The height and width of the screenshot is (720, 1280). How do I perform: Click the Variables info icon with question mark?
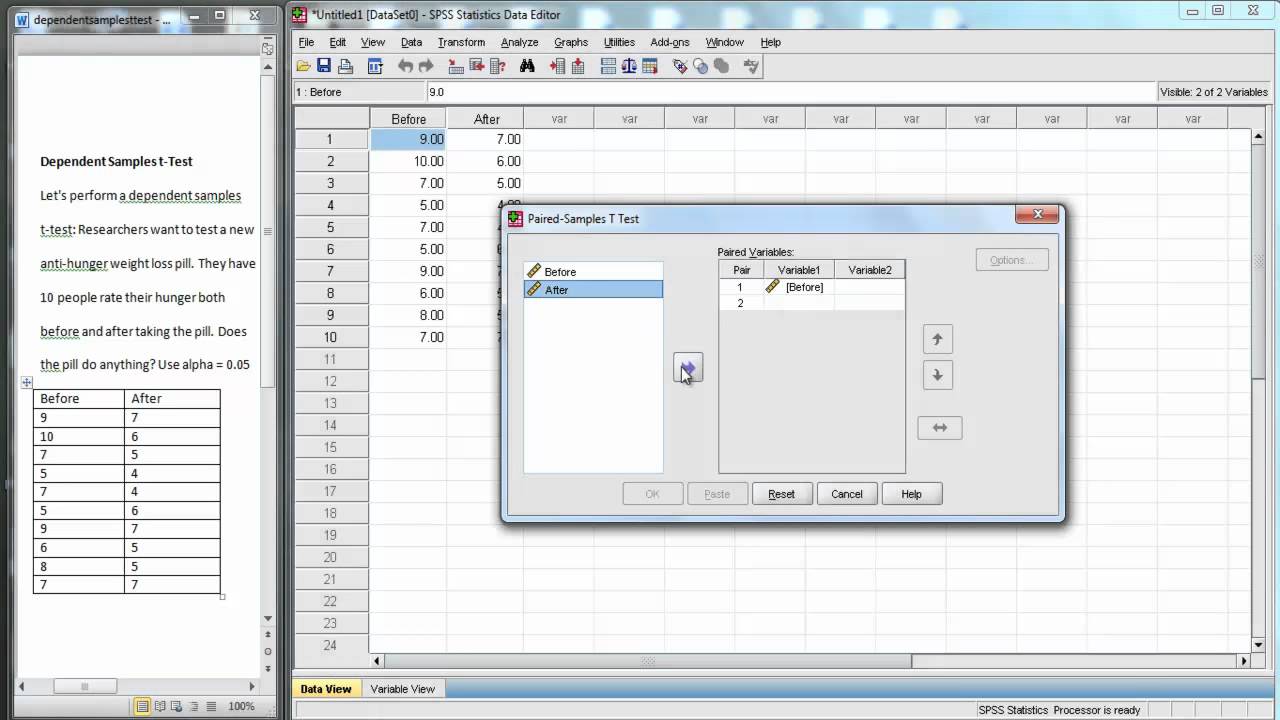498,66
